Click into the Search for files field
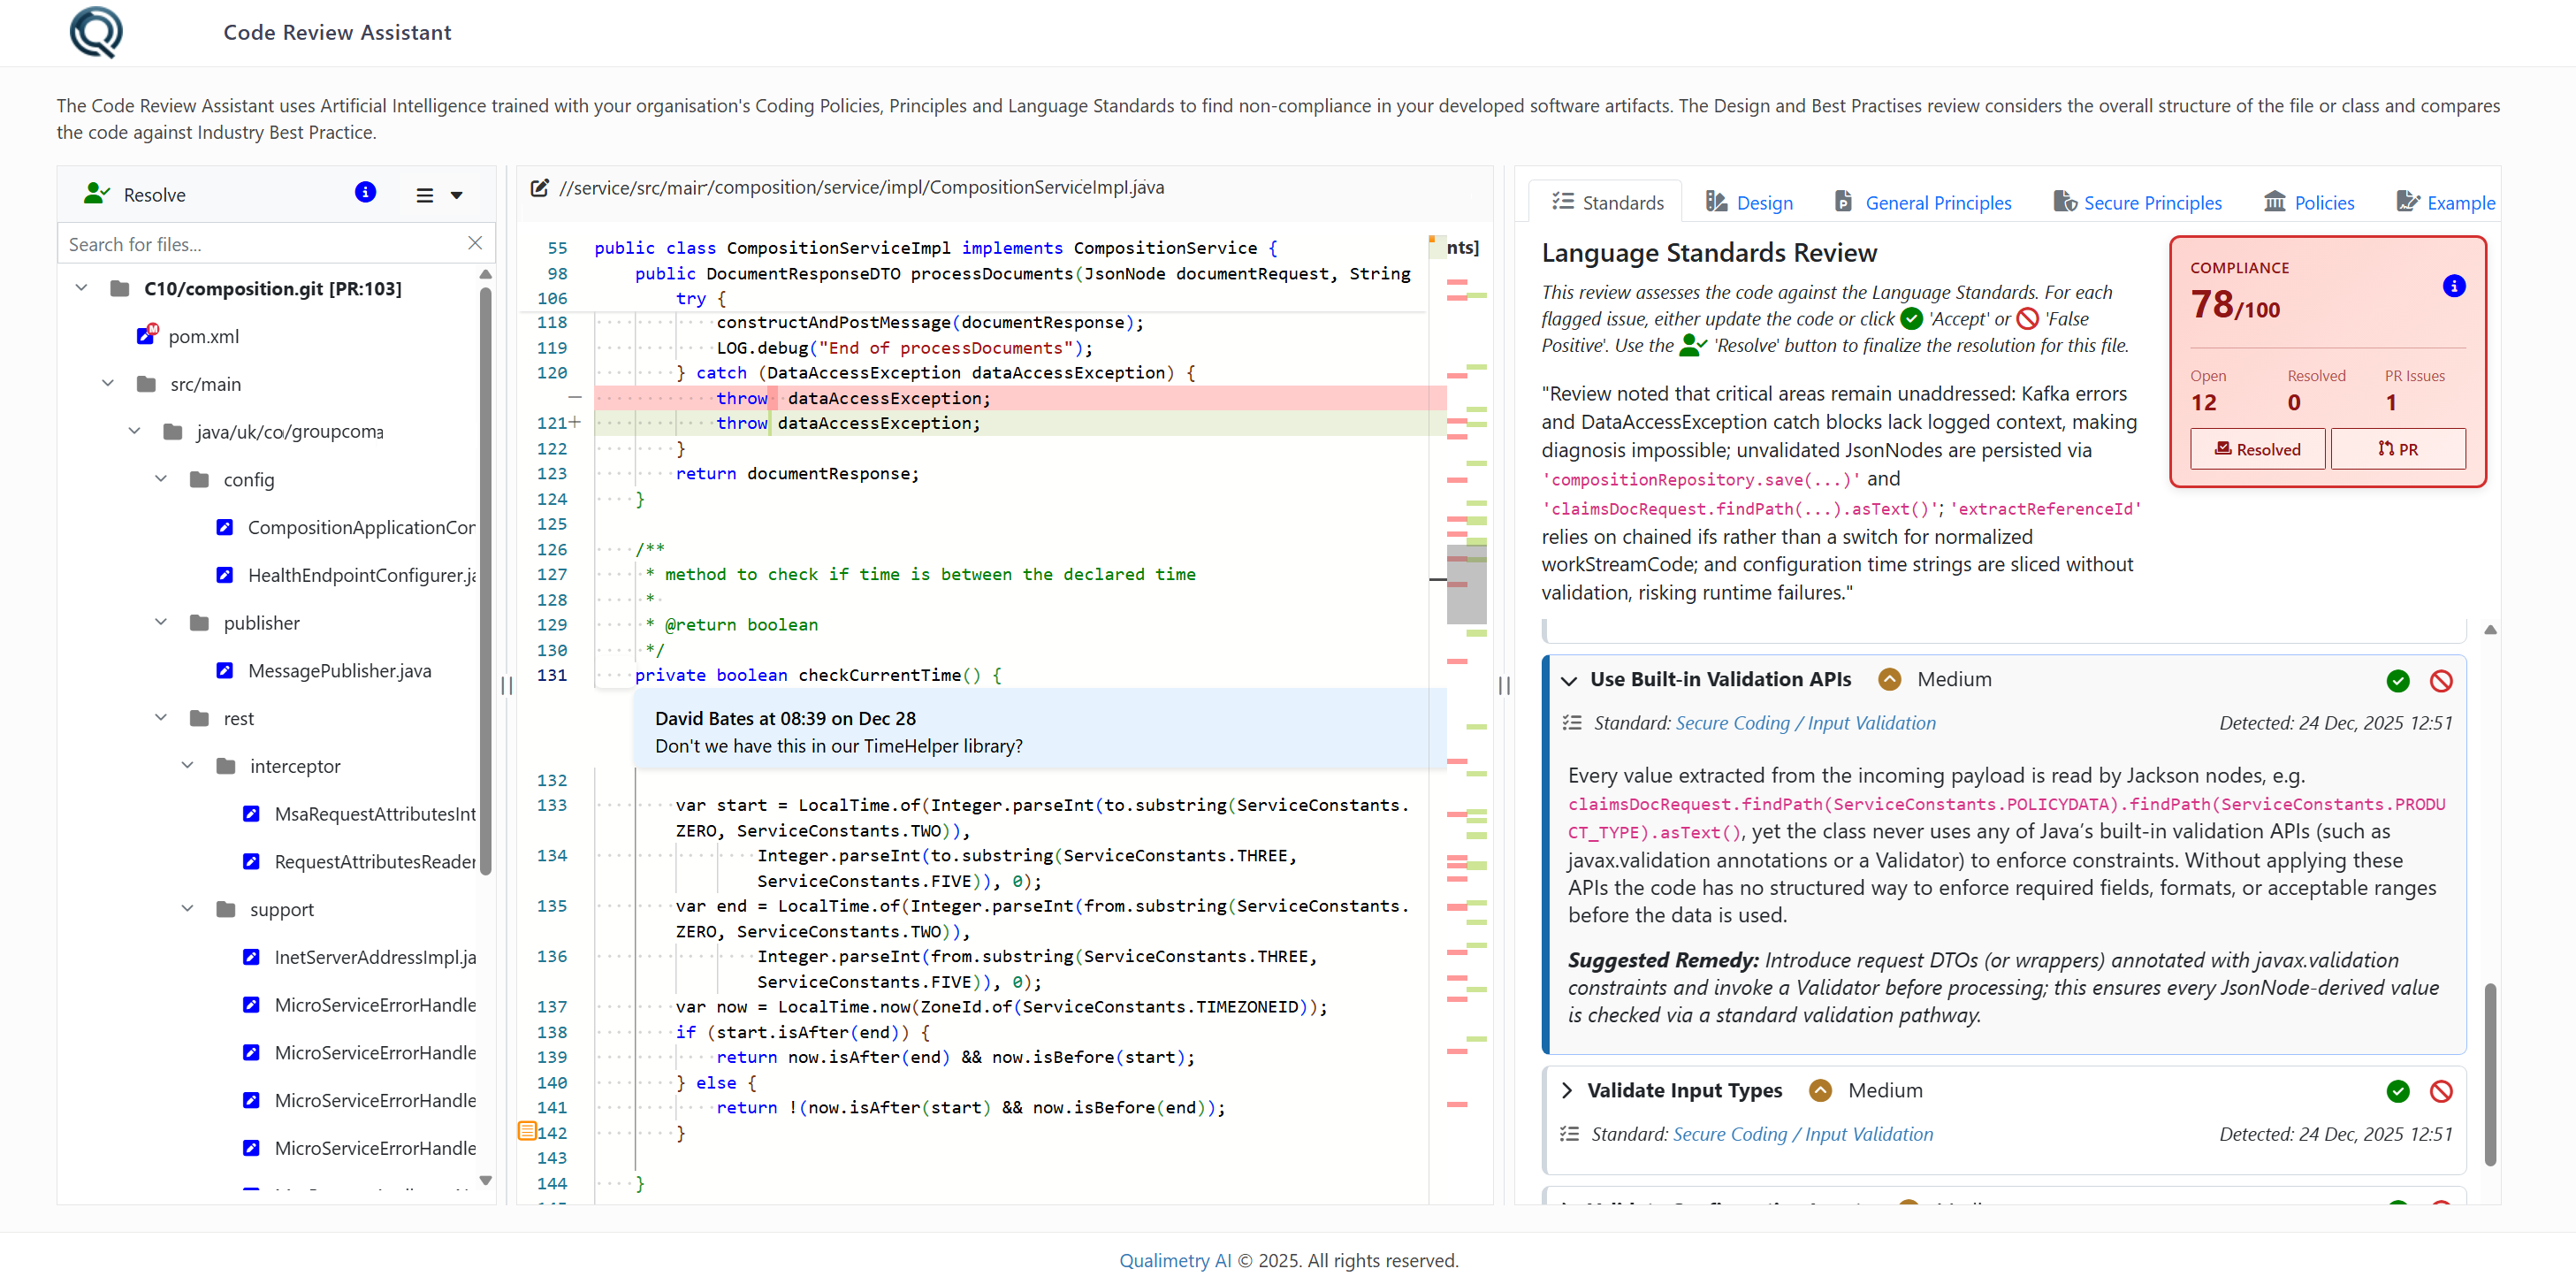The height and width of the screenshot is (1284, 2576). point(250,243)
